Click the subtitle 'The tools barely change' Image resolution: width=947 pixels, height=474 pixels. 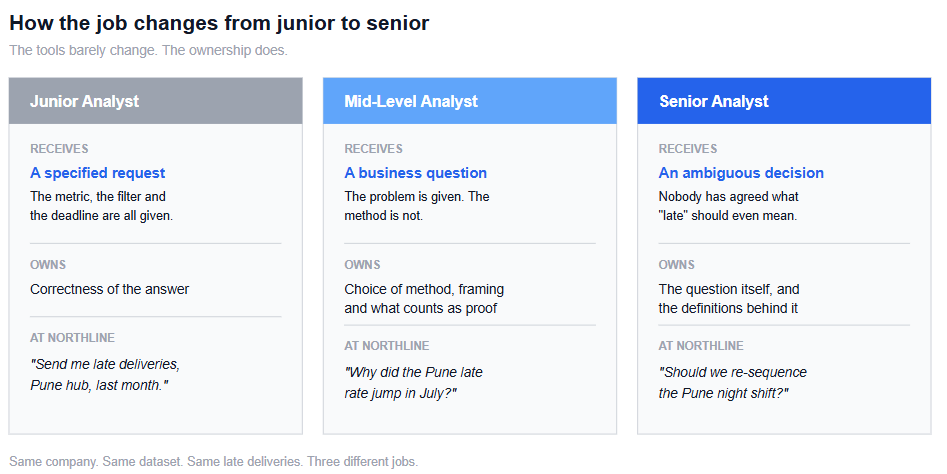click(x=149, y=50)
